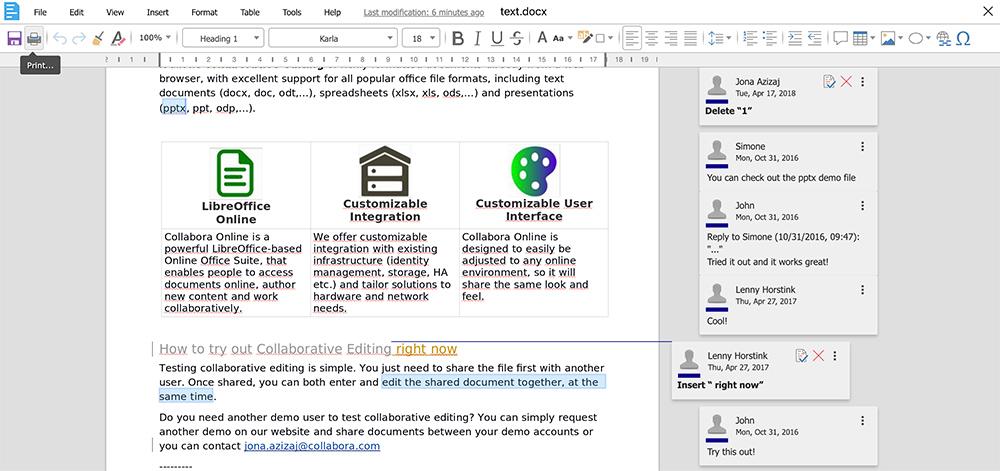This screenshot has width=1000, height=471.
Task: Expand the table dropdown arrow
Action: (872, 38)
